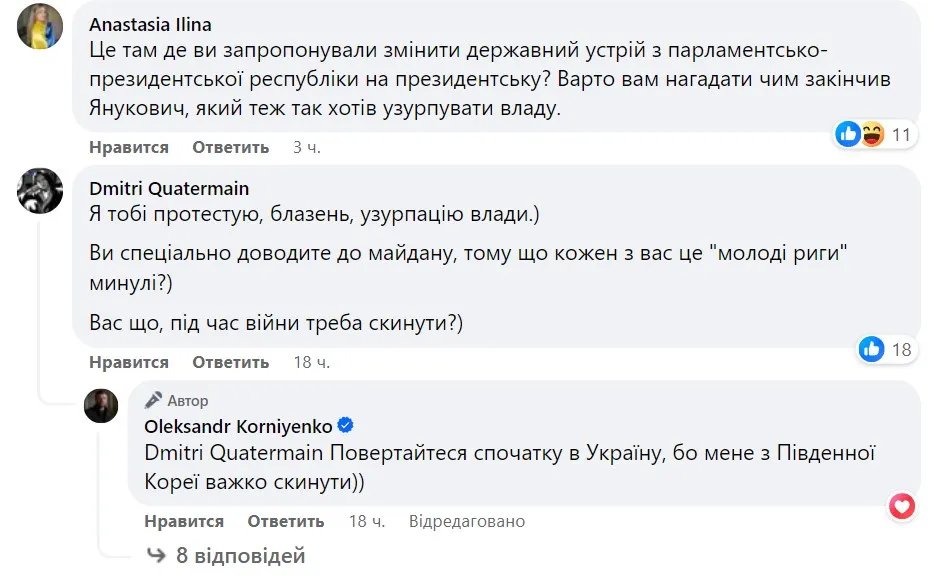Screen dimensions: 936x586
Task: Like Anastasia Ilina's comment via Нравится
Action: click(x=129, y=147)
